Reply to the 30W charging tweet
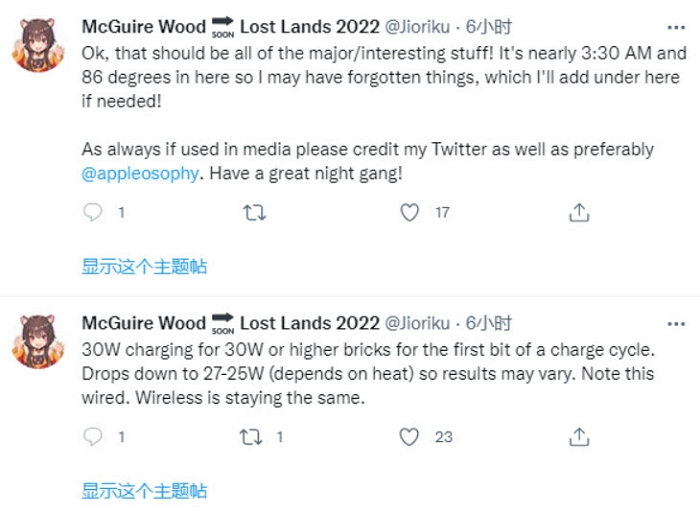Screen dimensions: 700x513 coord(93,436)
